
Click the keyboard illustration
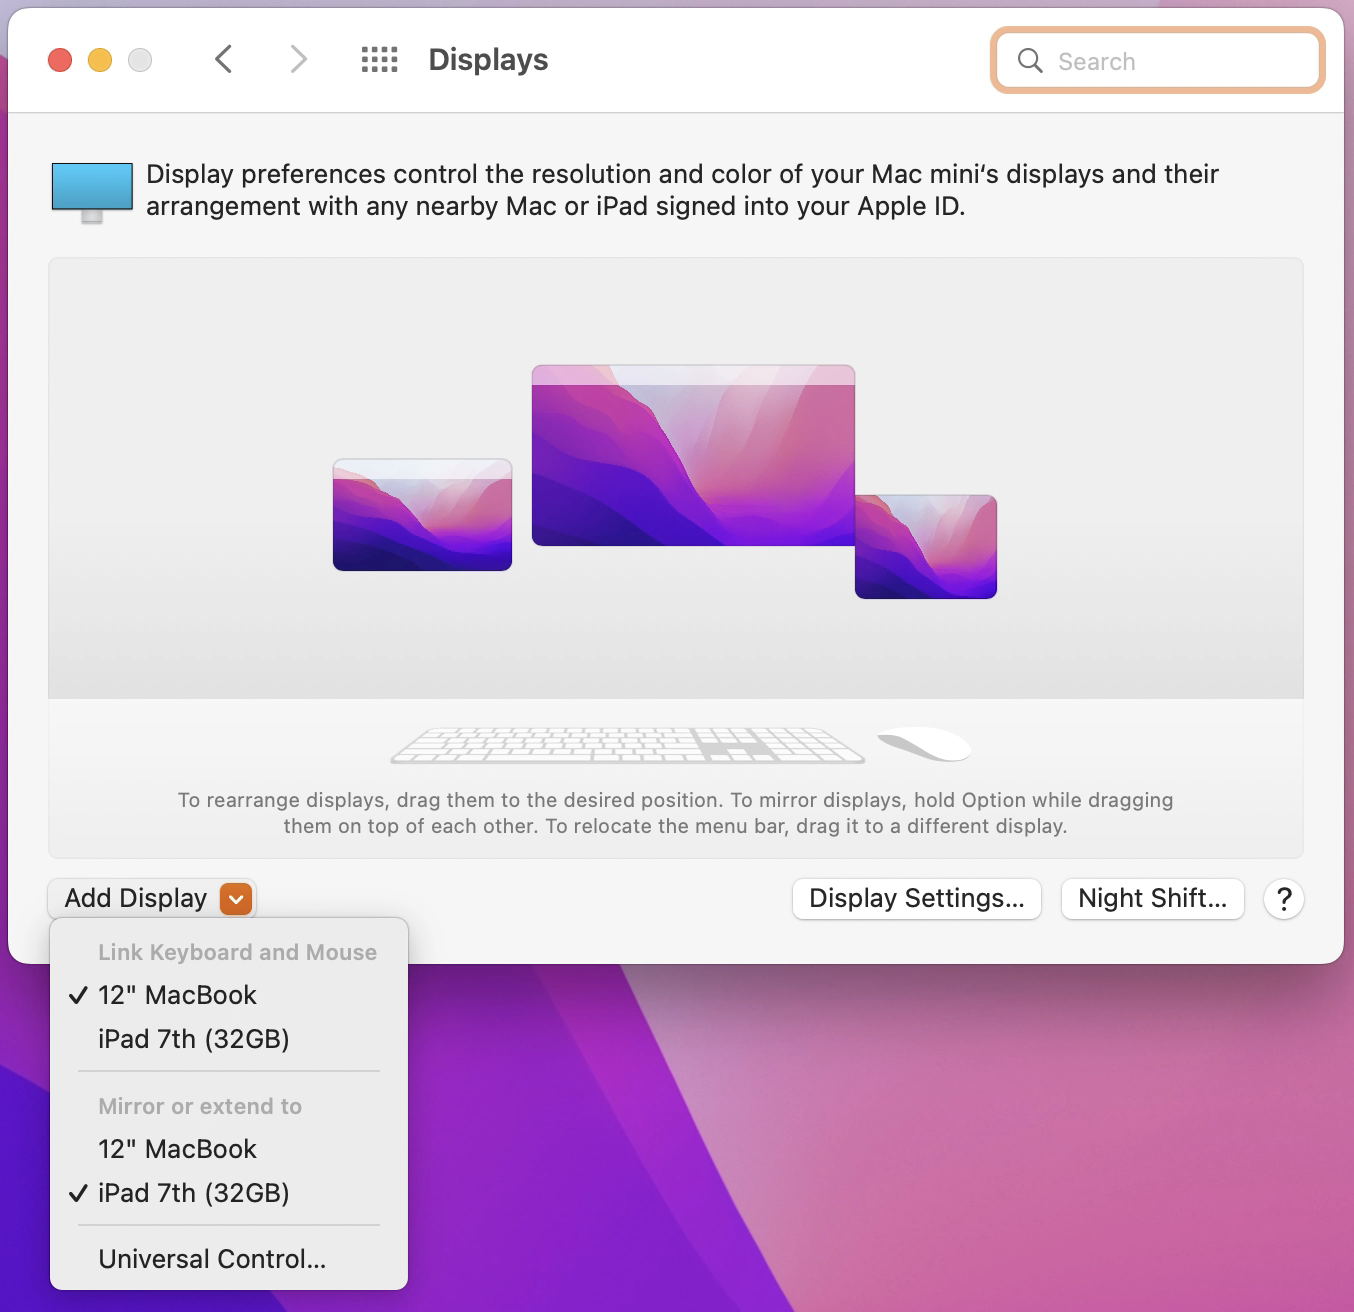(x=628, y=746)
